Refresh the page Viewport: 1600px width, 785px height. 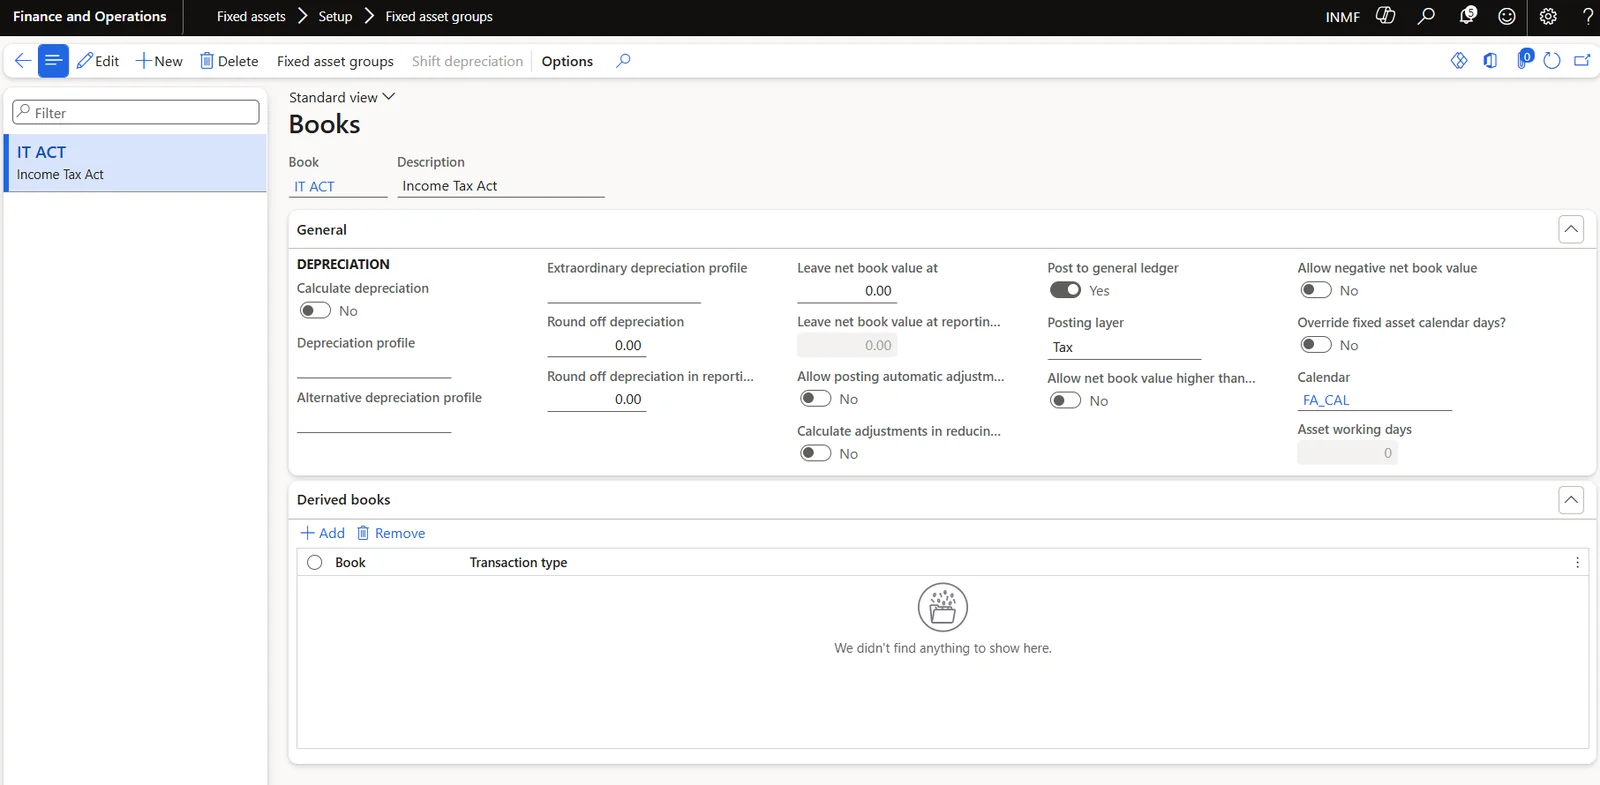click(x=1552, y=61)
